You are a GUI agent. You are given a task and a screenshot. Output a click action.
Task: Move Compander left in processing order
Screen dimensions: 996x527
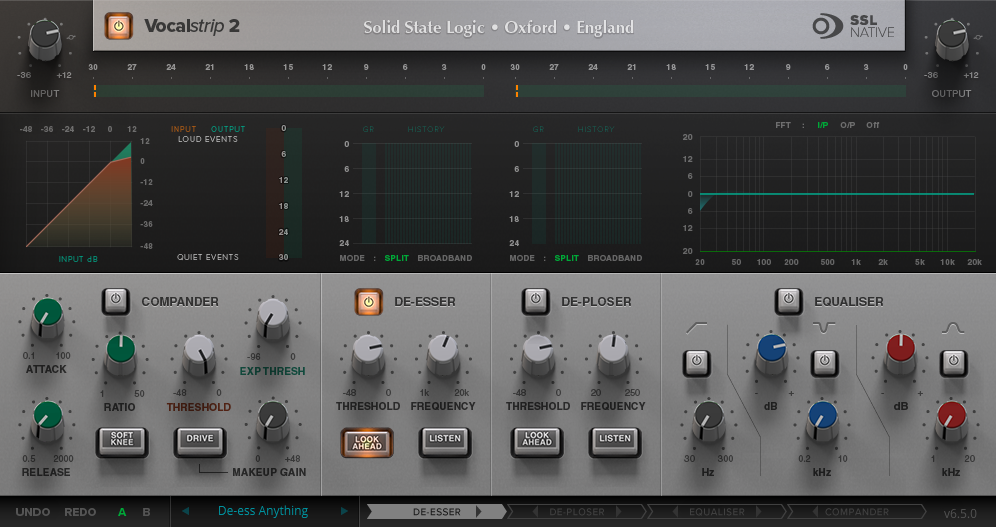click(816, 512)
